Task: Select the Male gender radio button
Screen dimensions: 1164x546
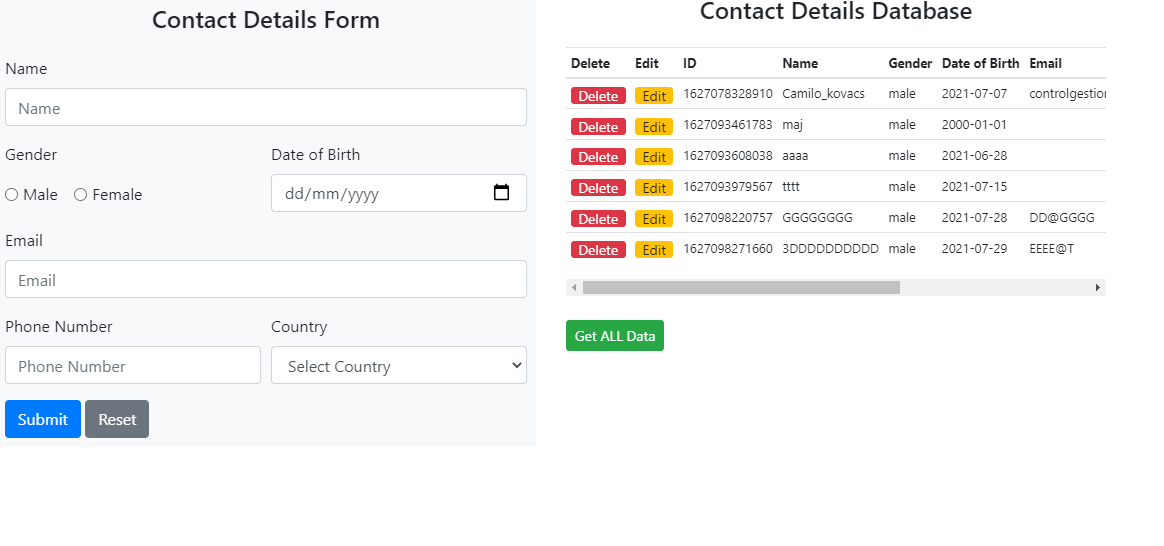Action: pyautogui.click(x=12, y=194)
